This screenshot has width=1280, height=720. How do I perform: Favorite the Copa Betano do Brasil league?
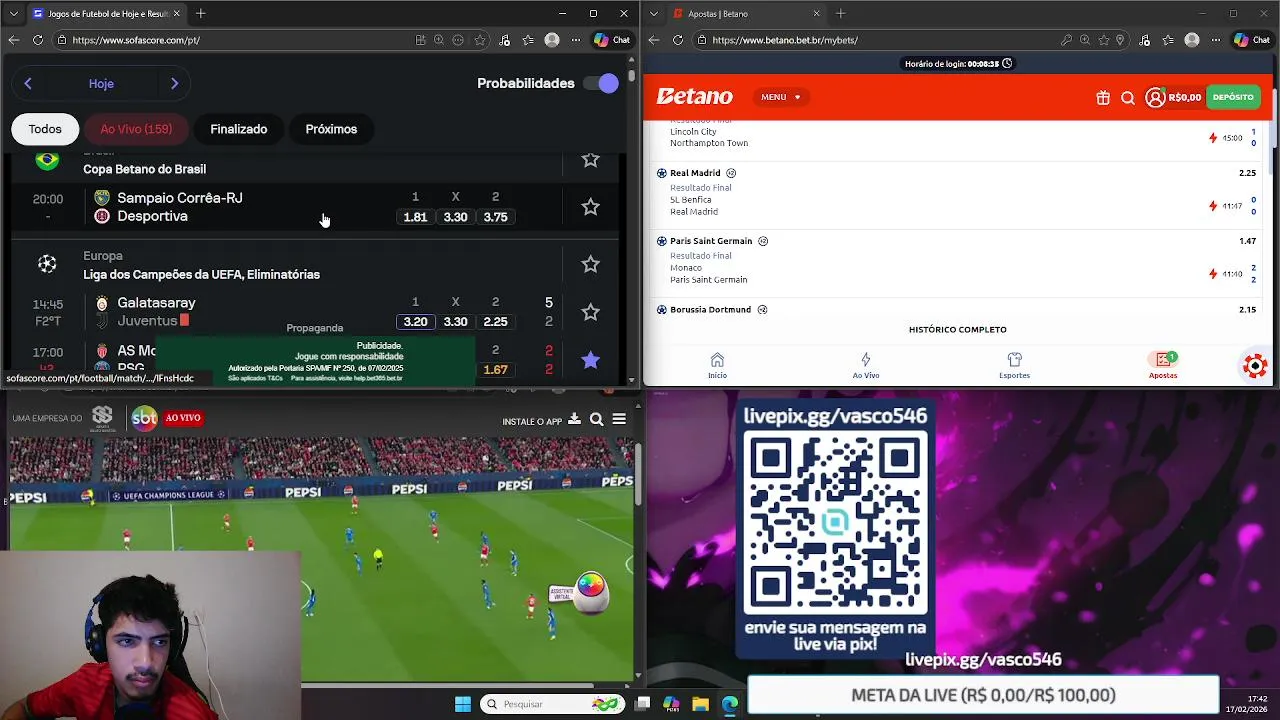pos(591,160)
